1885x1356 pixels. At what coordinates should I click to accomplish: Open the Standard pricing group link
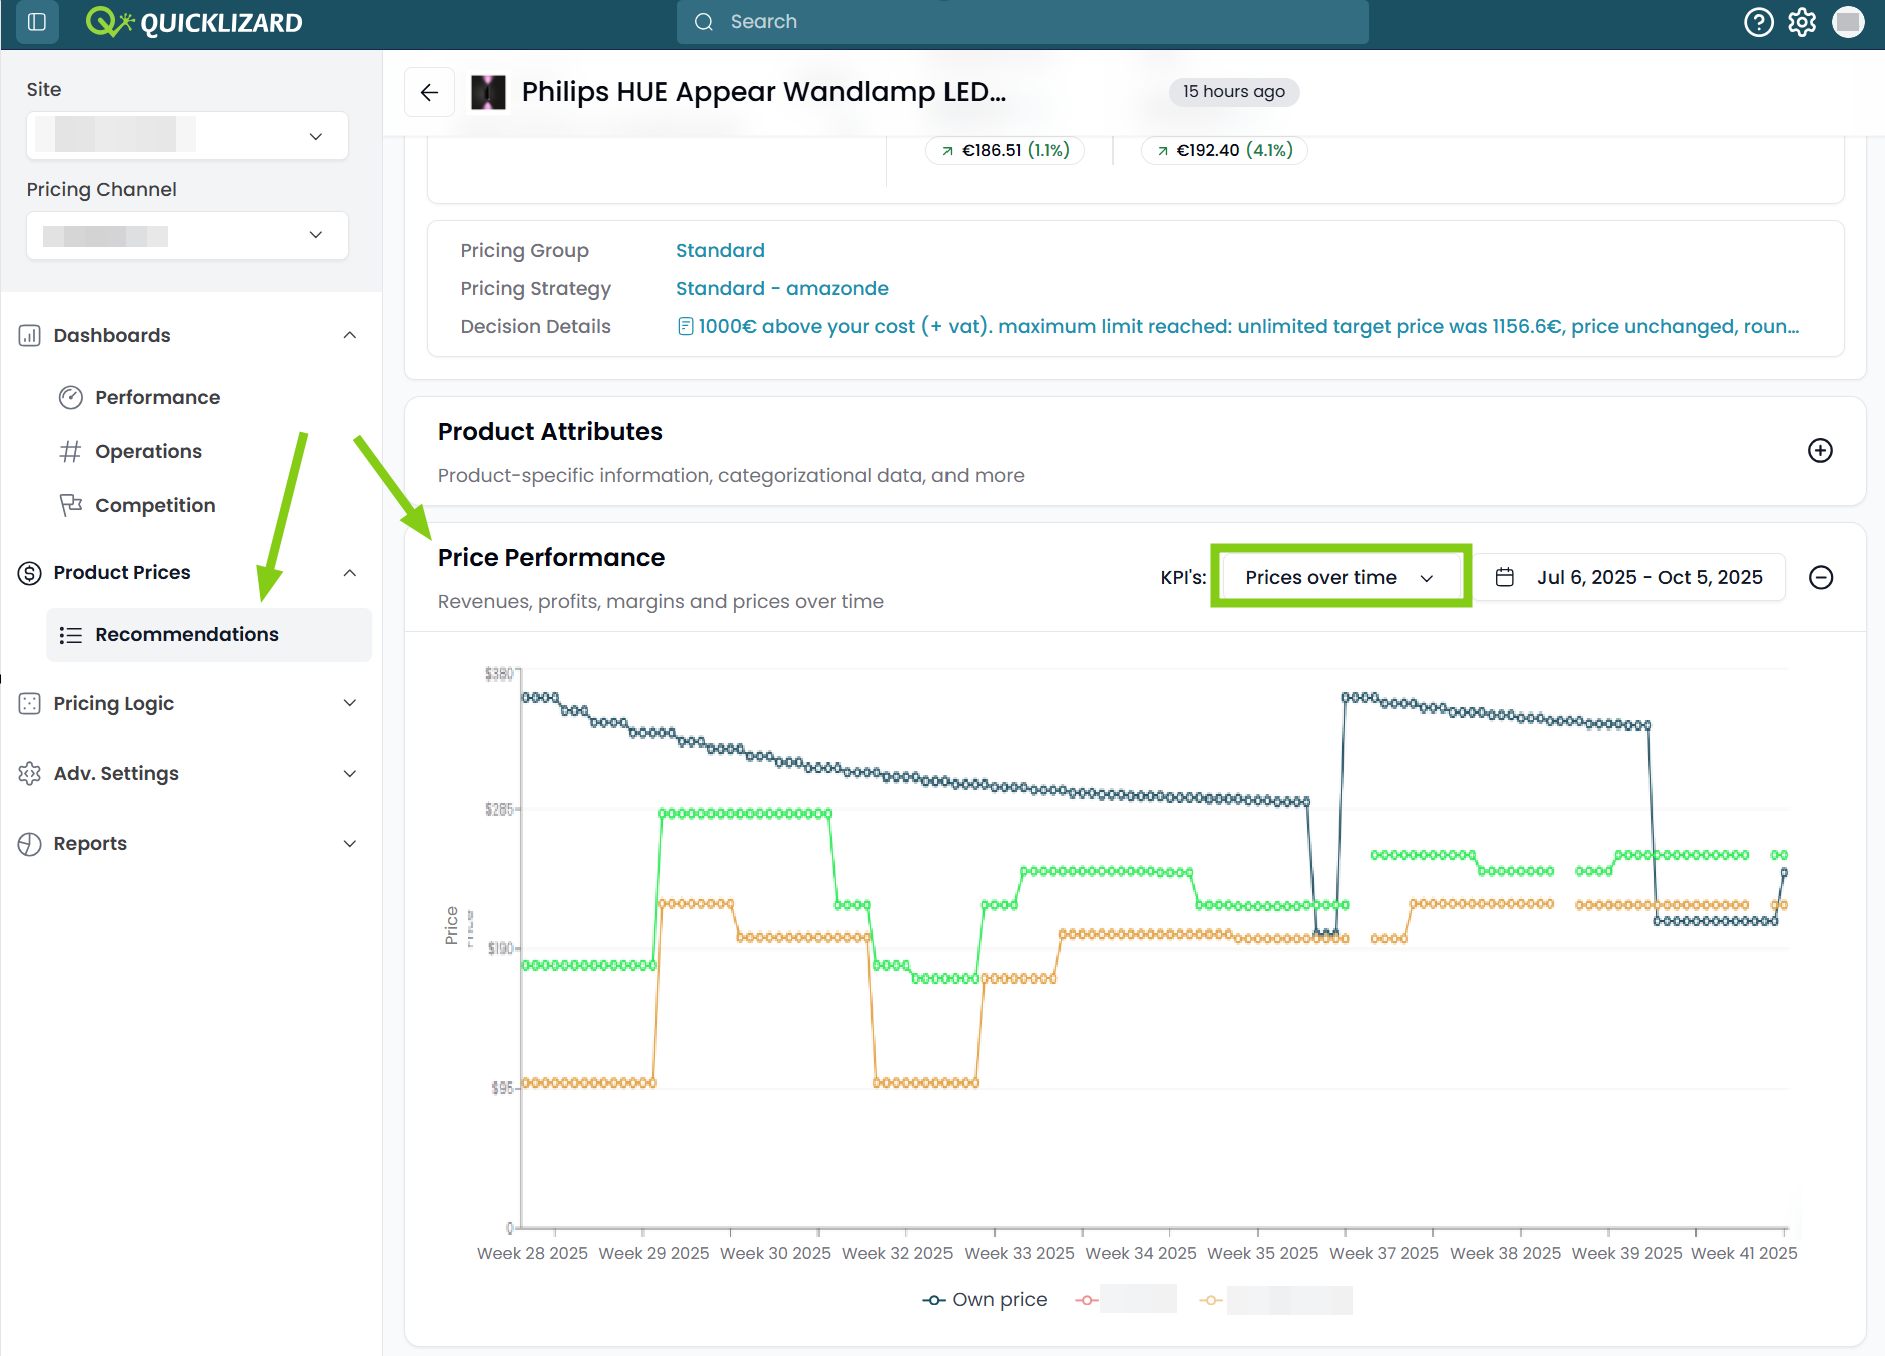click(720, 251)
